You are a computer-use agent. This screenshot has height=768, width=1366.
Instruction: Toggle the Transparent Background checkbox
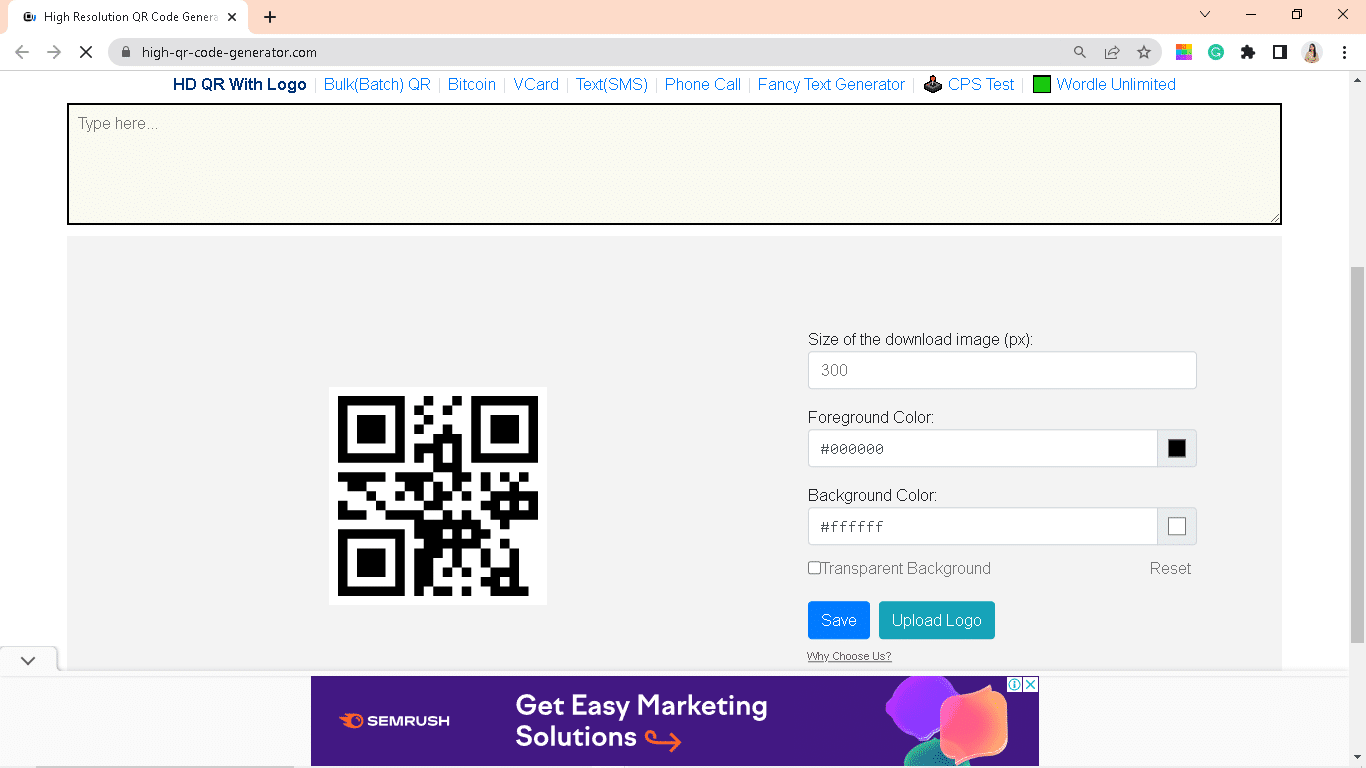pos(814,568)
